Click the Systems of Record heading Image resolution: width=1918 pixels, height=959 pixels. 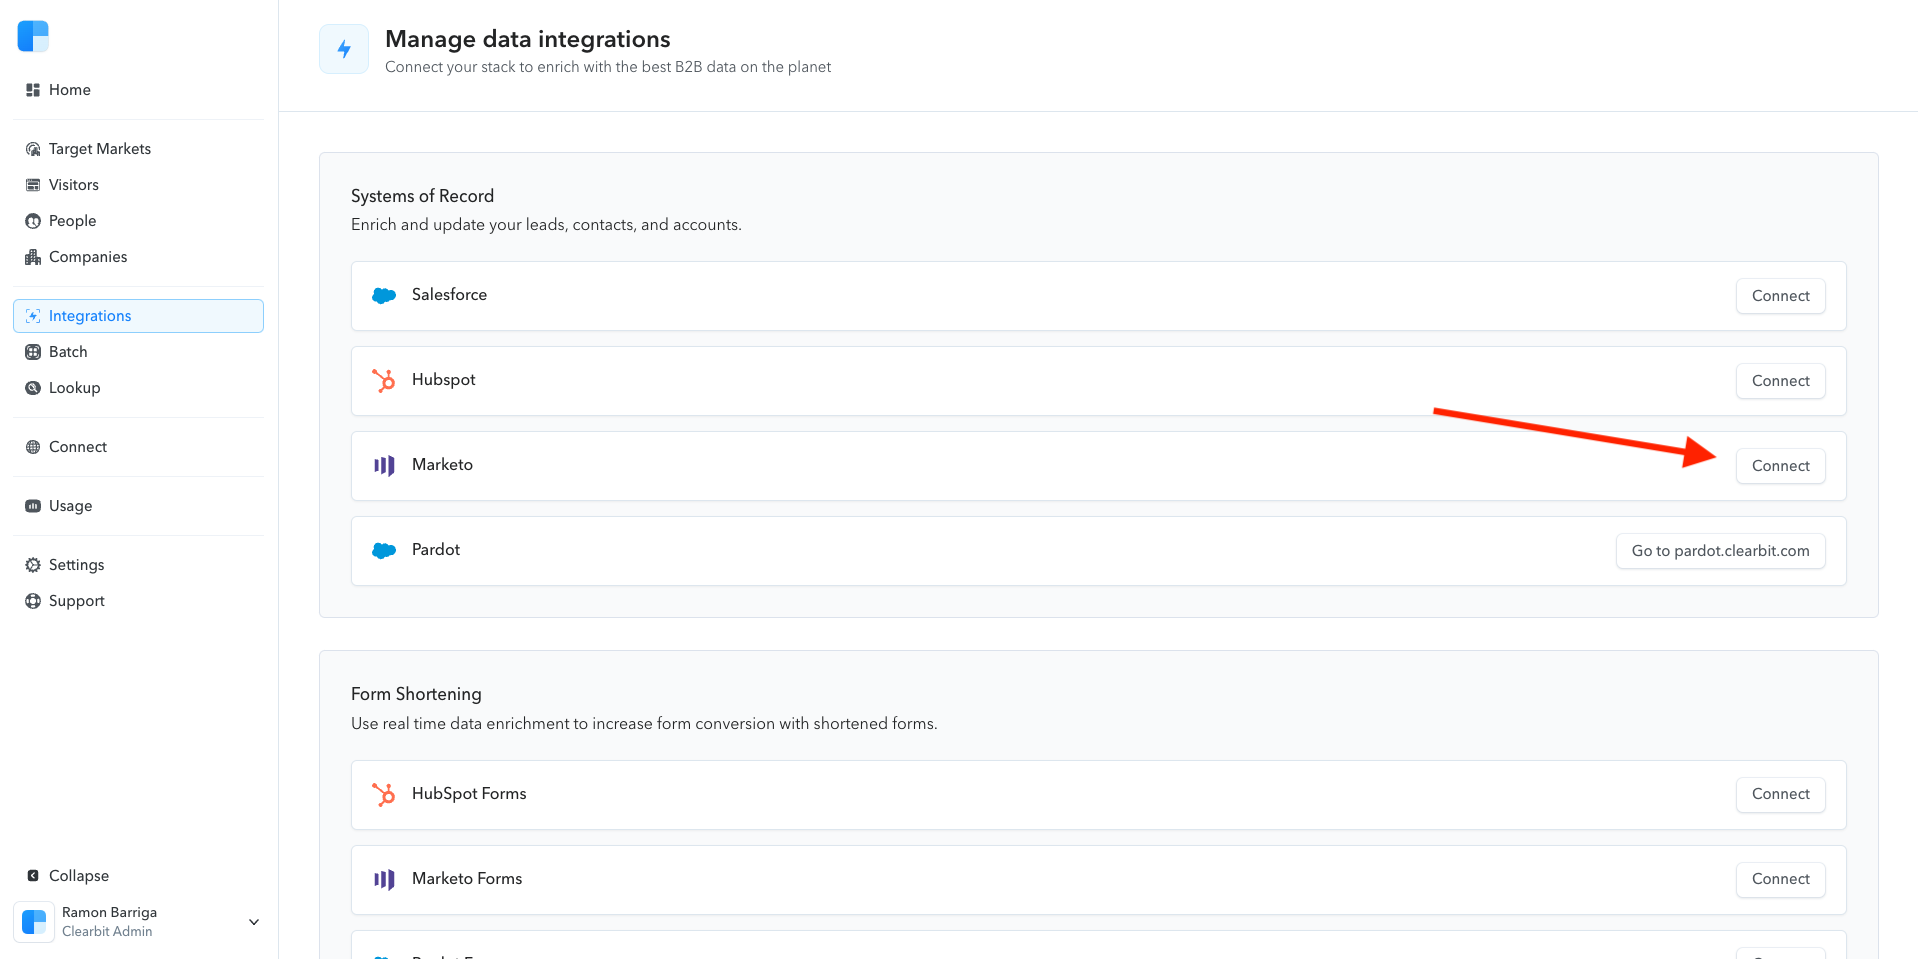pos(422,196)
